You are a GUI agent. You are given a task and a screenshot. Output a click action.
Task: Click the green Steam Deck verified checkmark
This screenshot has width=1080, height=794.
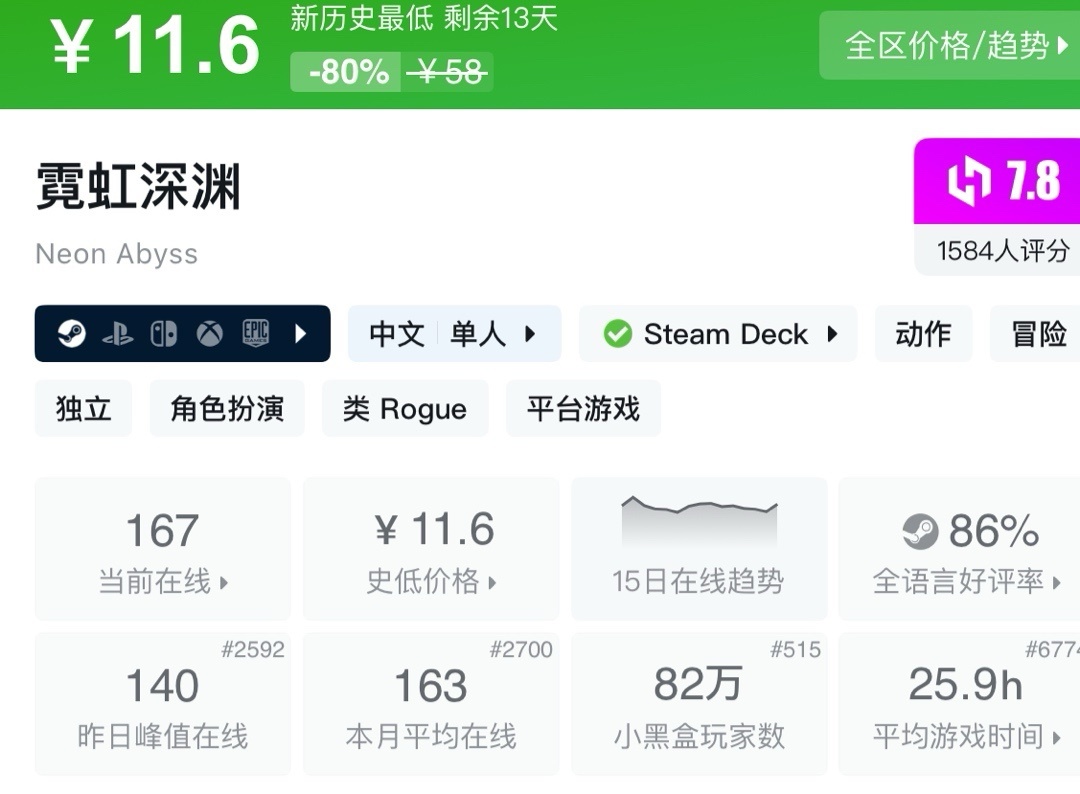click(x=618, y=334)
